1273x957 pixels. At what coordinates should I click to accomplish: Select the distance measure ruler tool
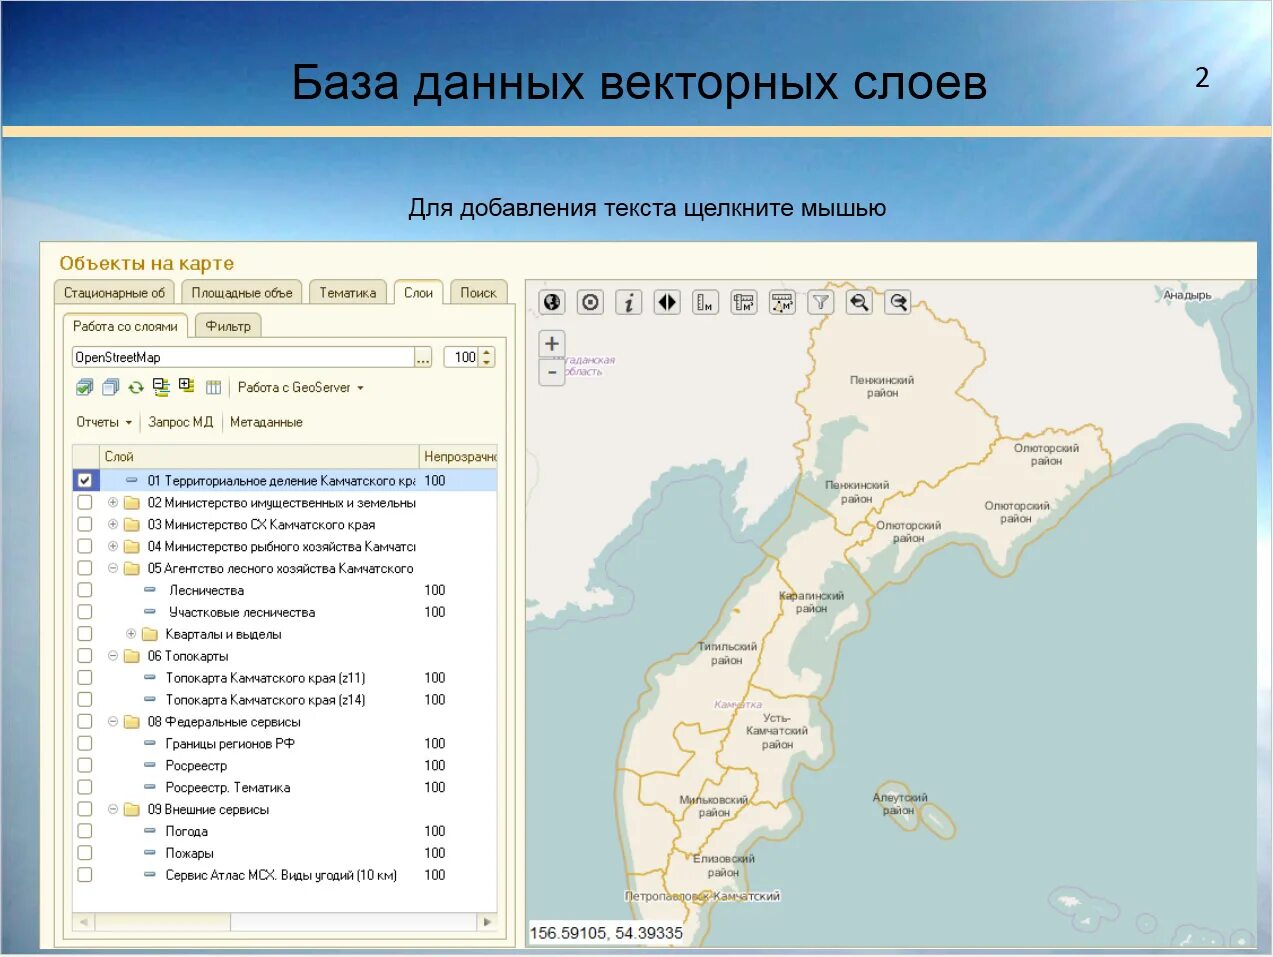[705, 302]
